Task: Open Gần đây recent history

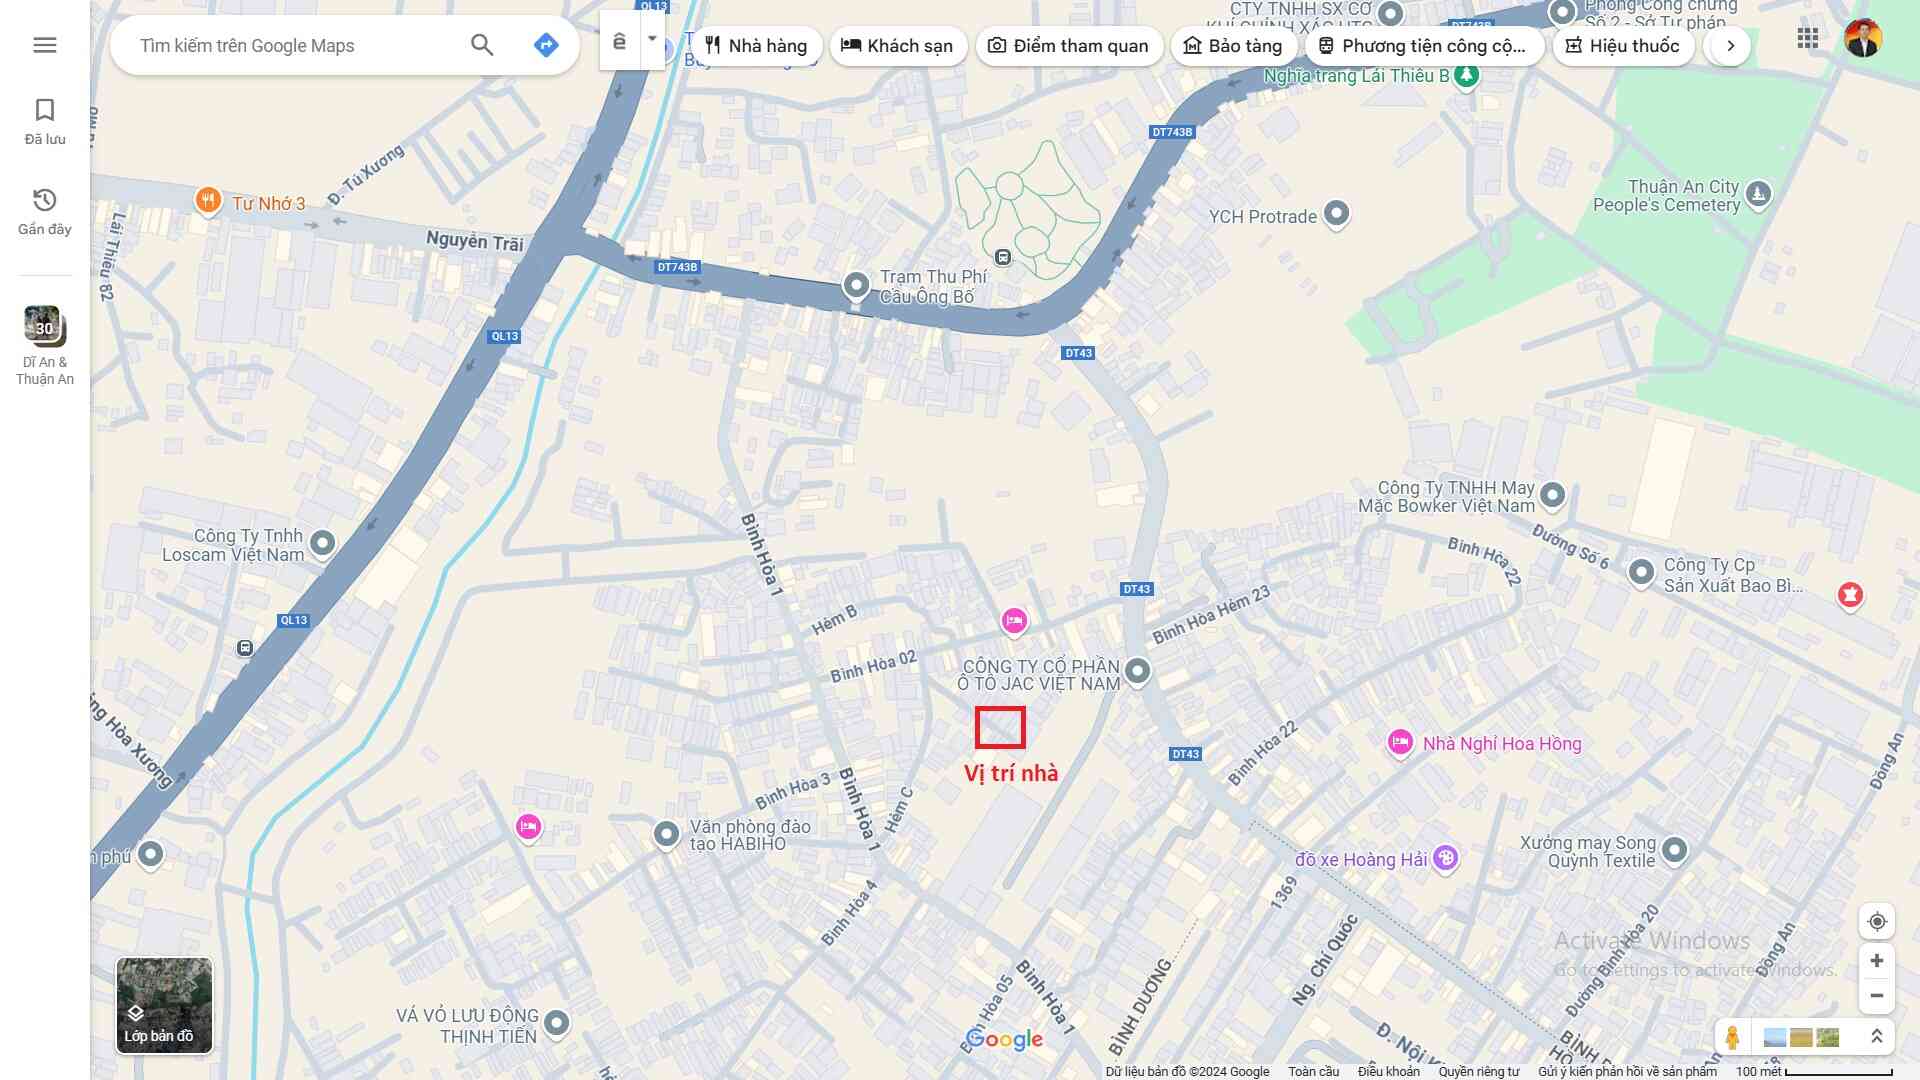Action: [45, 211]
